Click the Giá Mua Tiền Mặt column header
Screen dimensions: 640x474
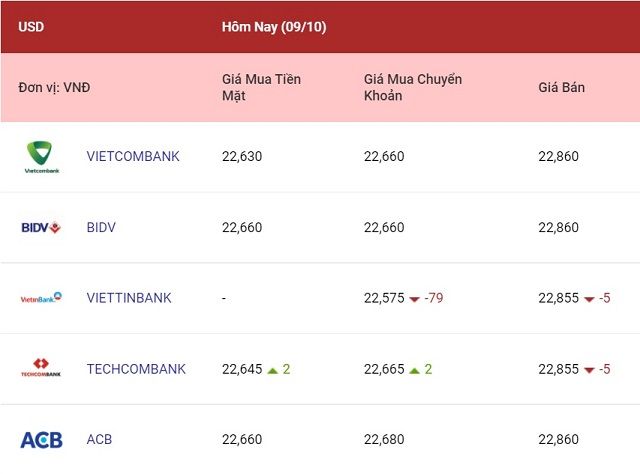[x=261, y=87]
